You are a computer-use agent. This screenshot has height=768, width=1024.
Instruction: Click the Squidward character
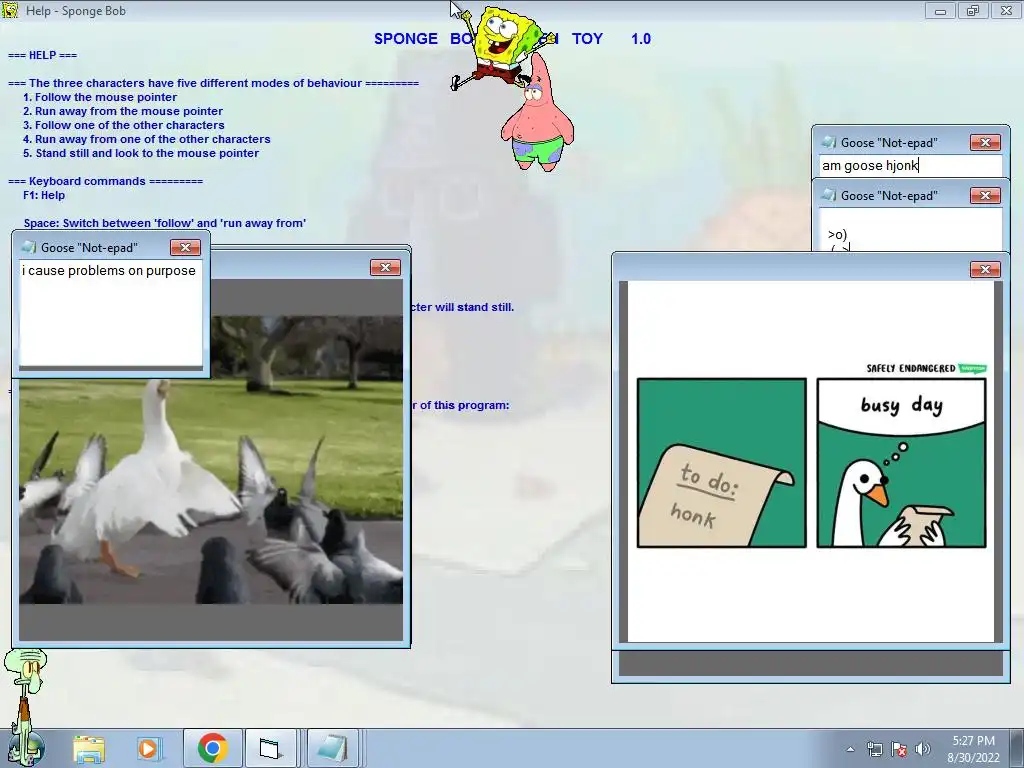pos(25,705)
